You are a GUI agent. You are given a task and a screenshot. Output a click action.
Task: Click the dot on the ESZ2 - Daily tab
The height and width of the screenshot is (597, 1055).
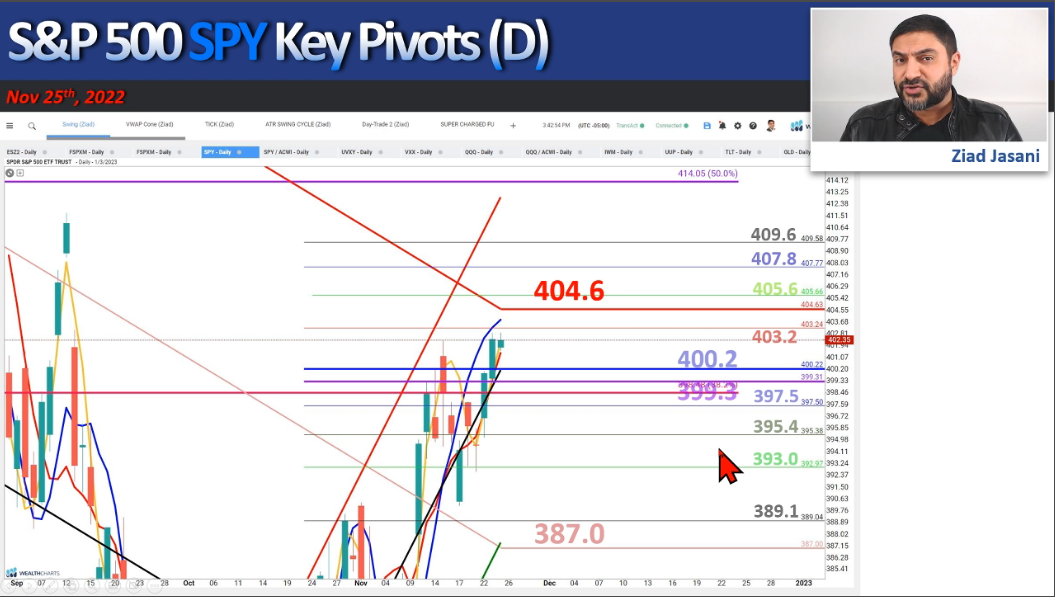tap(45, 152)
